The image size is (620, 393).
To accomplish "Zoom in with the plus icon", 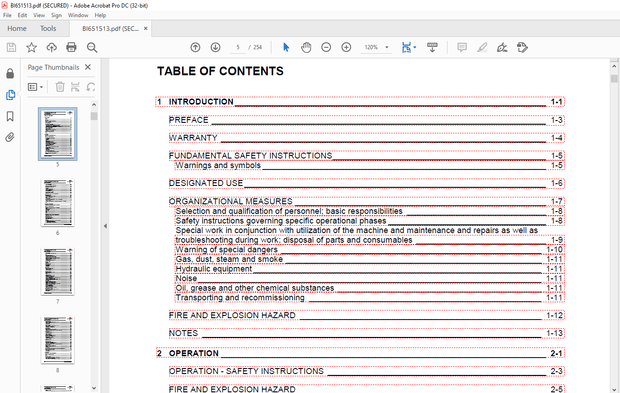I will click(346, 47).
